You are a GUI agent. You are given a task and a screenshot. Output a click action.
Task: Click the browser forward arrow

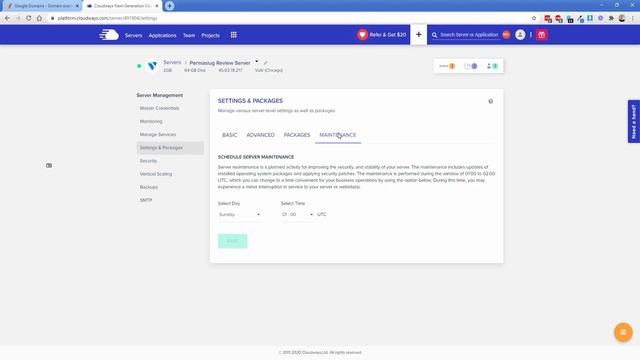point(18,18)
